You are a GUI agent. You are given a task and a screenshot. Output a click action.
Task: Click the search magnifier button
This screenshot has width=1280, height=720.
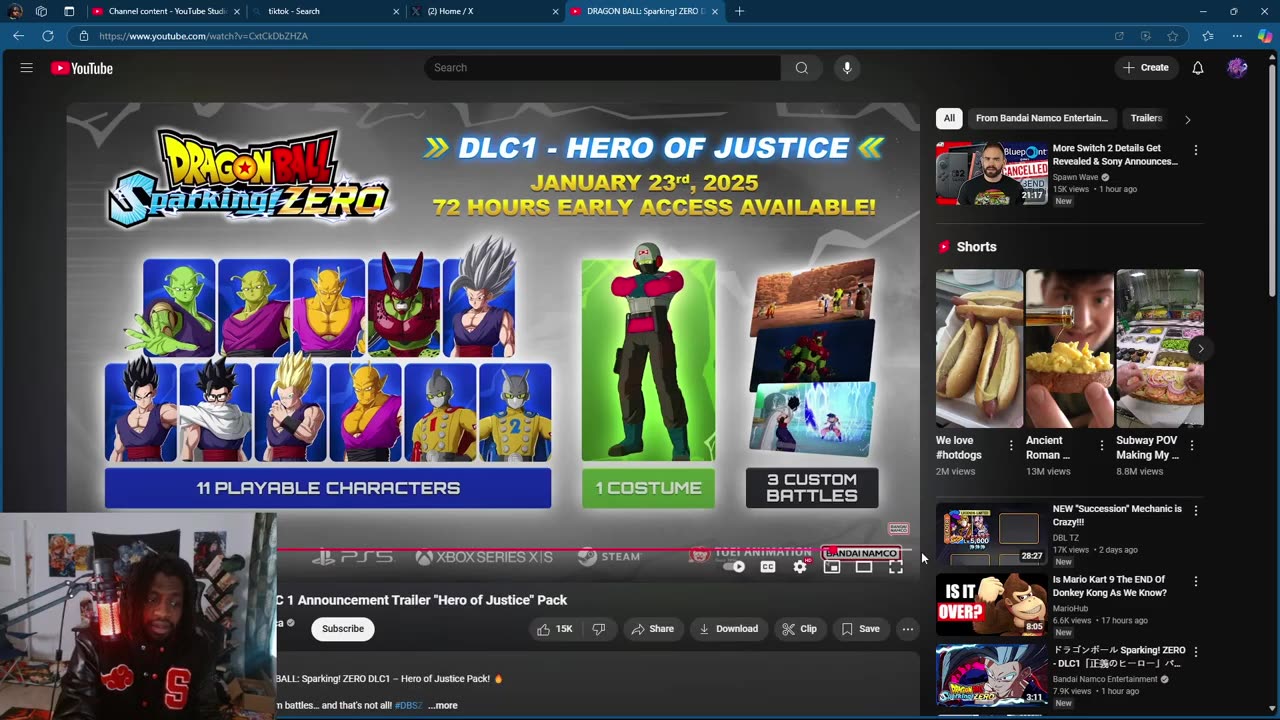point(802,68)
